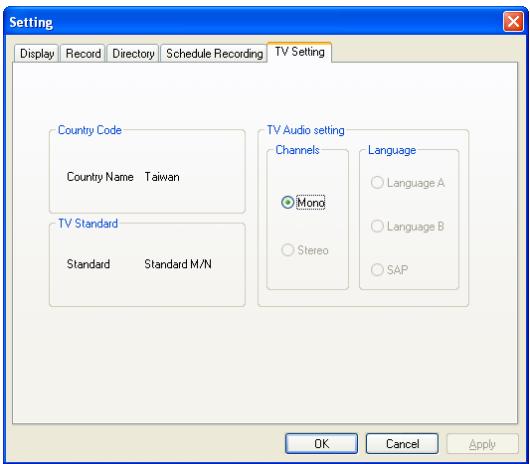Click the TV Standard group title

tap(88, 223)
